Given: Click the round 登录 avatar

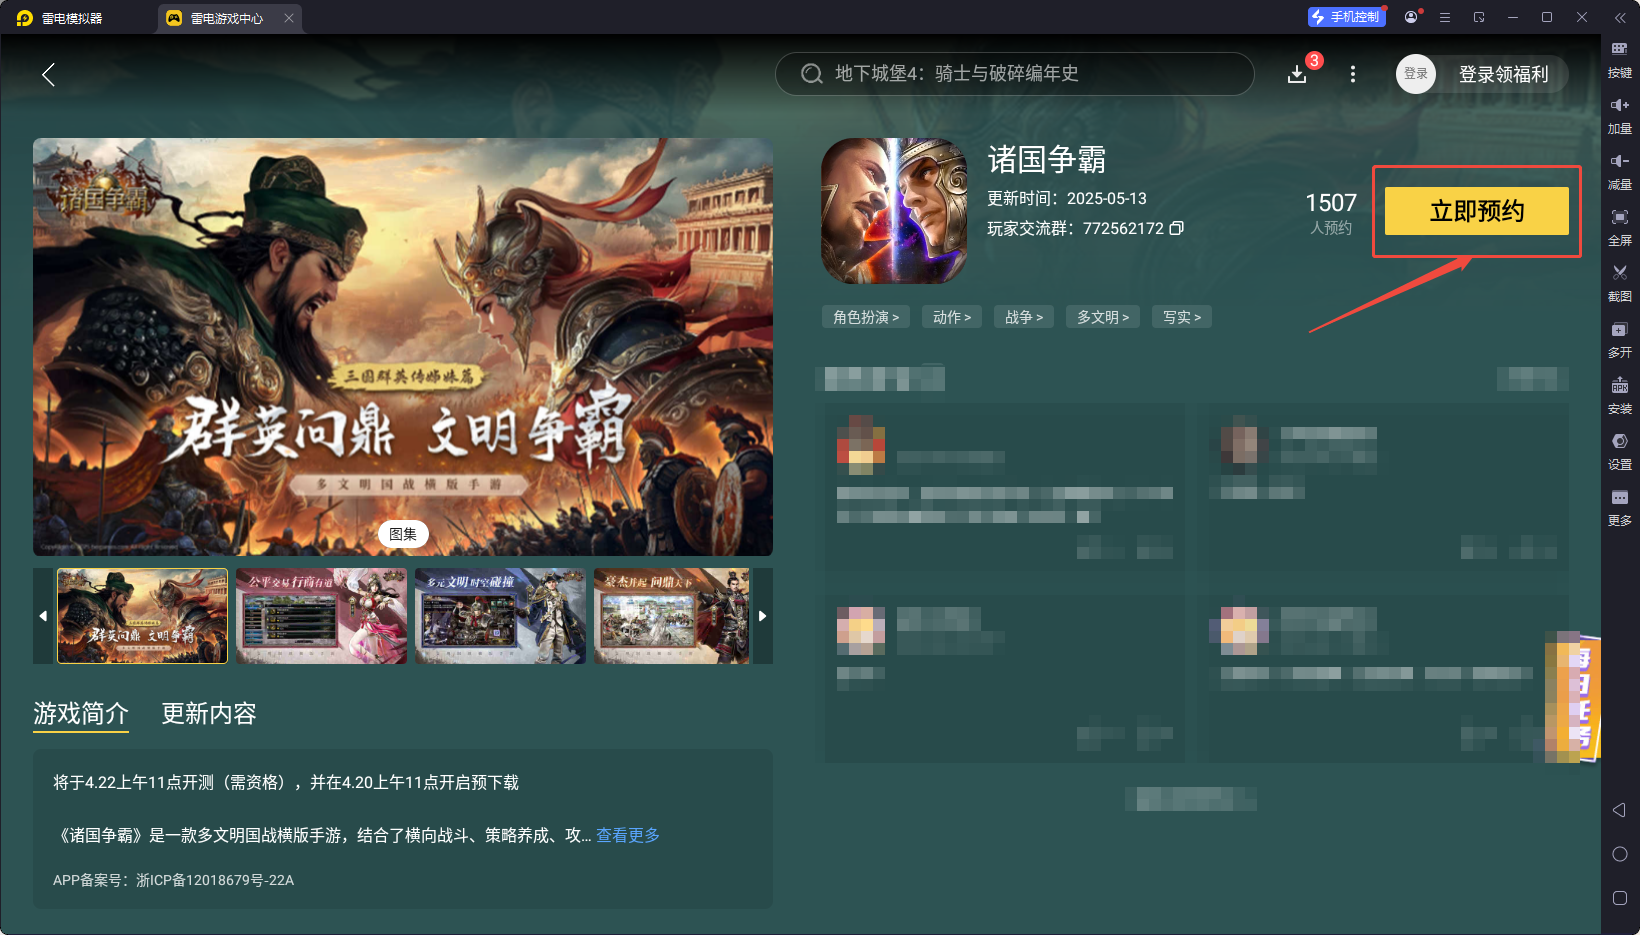Looking at the screenshot, I should click(1416, 74).
